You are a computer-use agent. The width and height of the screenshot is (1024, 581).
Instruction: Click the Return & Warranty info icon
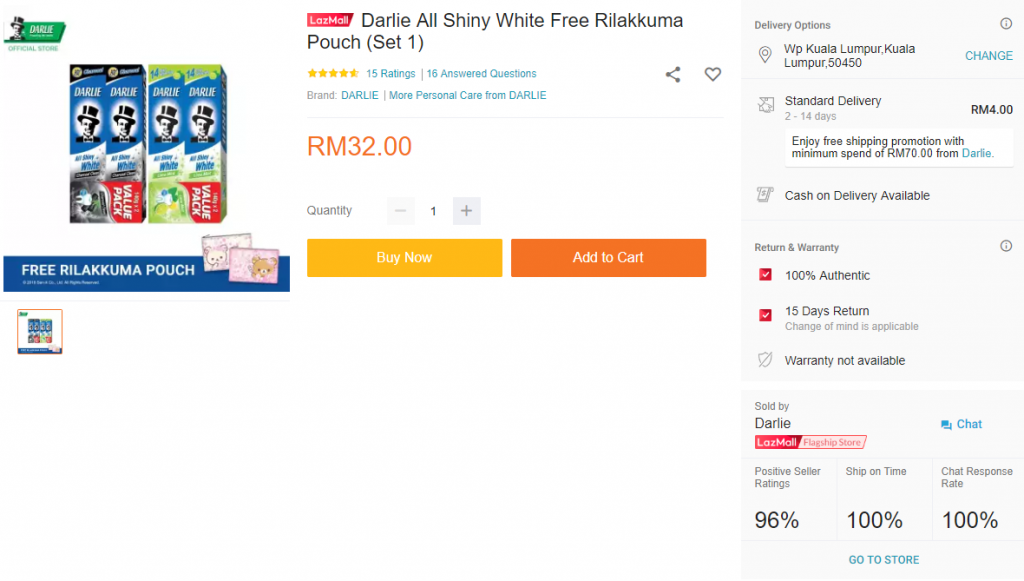click(1006, 246)
